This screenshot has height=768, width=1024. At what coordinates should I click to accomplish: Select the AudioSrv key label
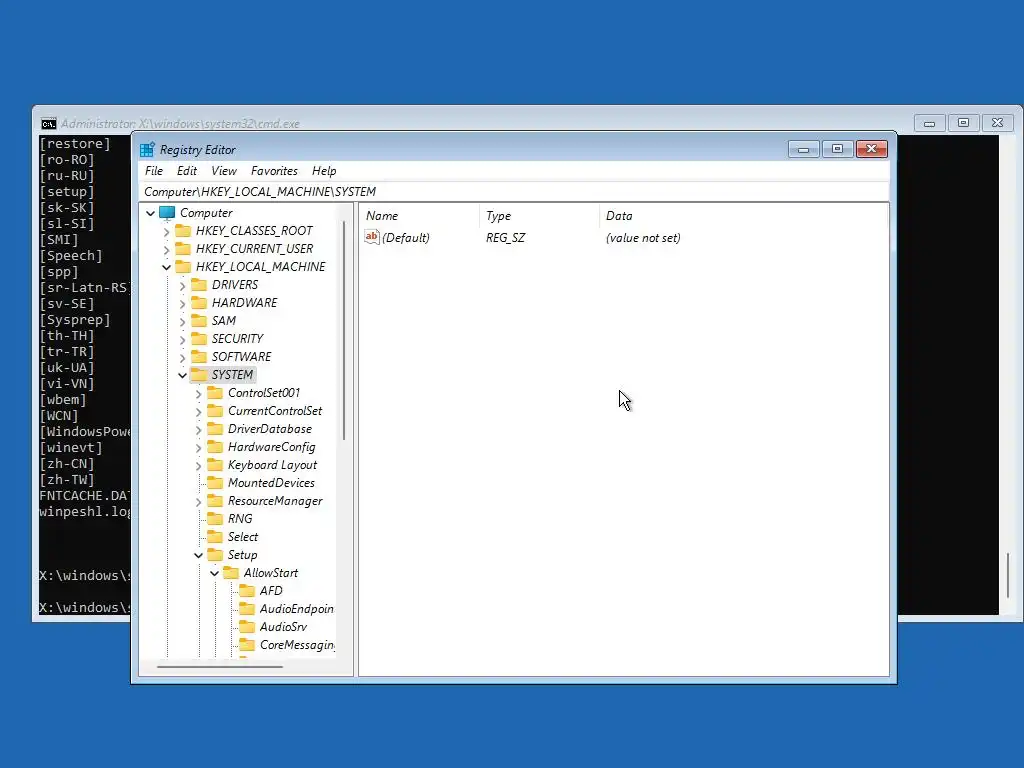click(283, 627)
